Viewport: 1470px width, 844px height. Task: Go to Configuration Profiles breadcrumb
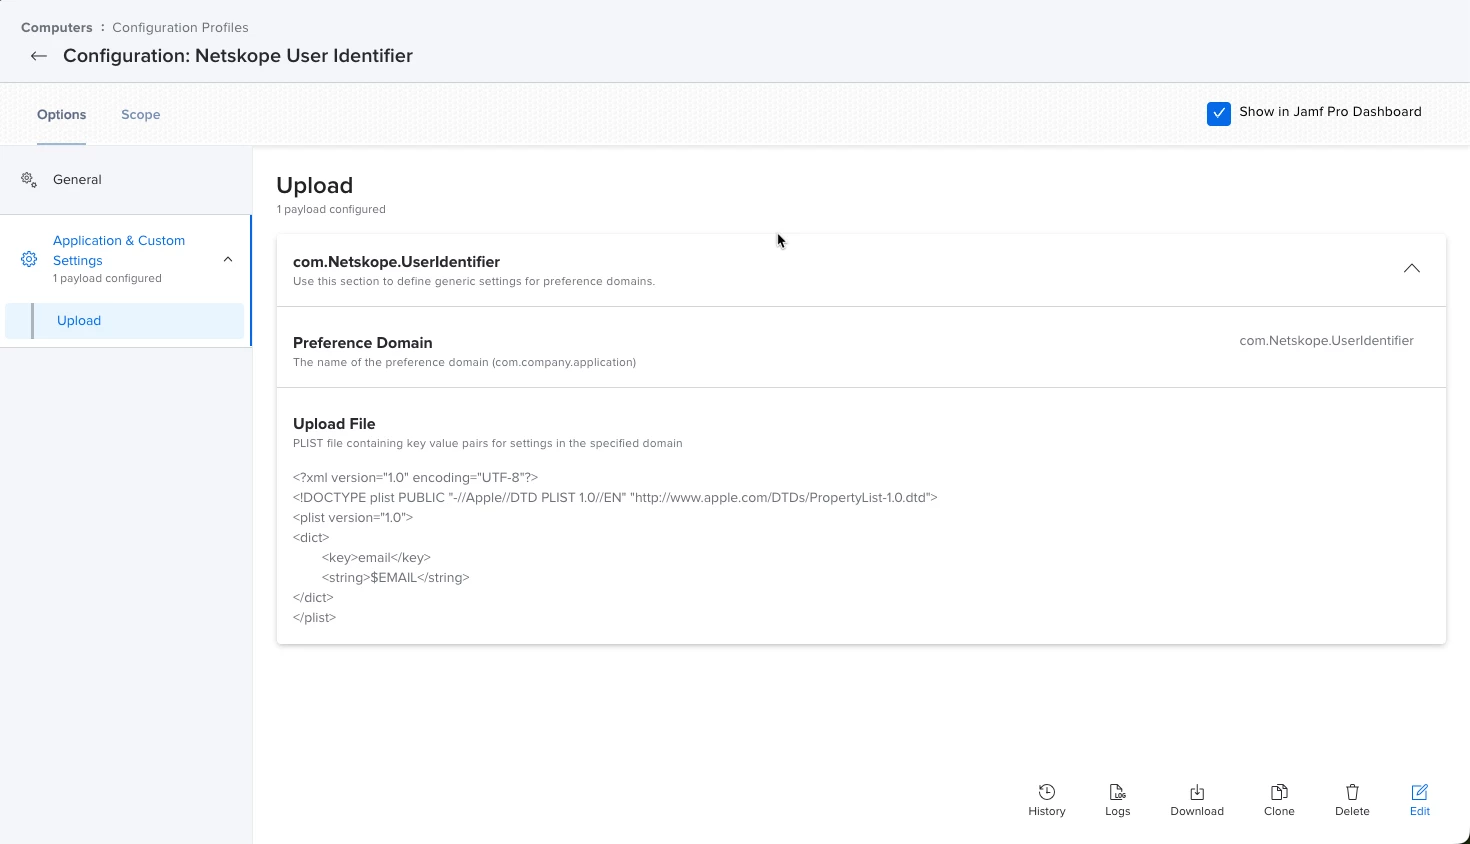[180, 28]
